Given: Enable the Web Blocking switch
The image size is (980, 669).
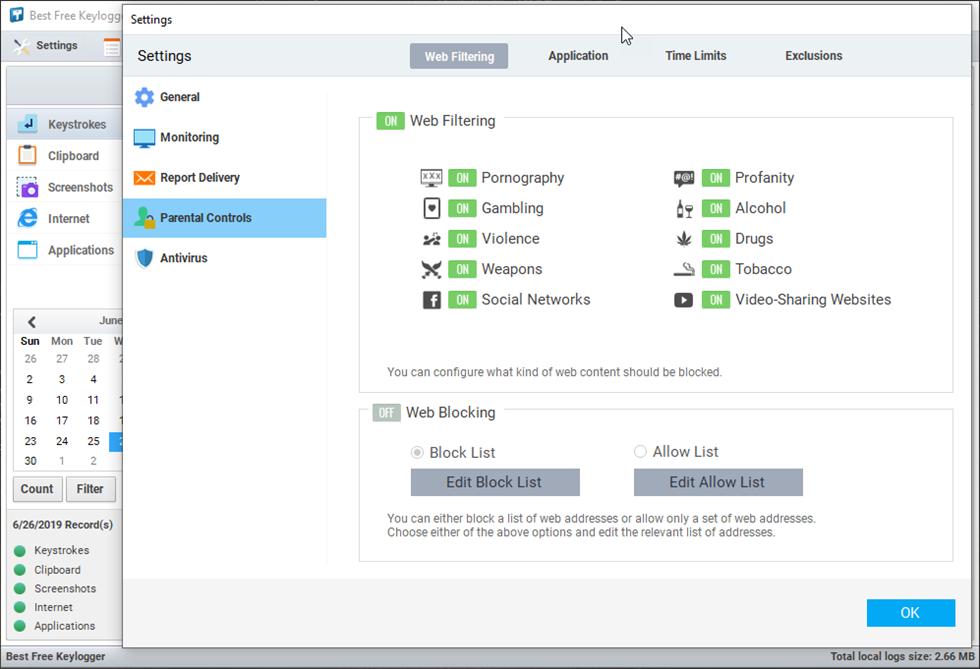Looking at the screenshot, I should pos(386,413).
